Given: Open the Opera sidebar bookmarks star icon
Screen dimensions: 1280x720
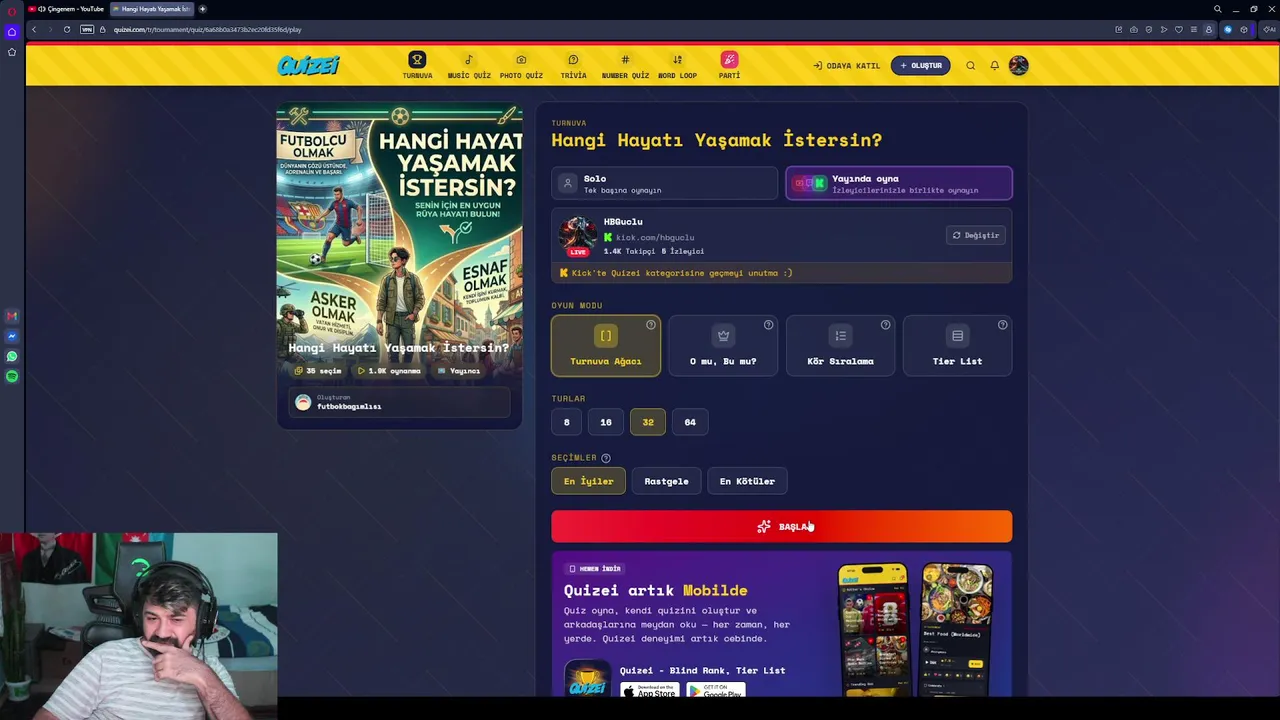Looking at the screenshot, I should (x=12, y=52).
